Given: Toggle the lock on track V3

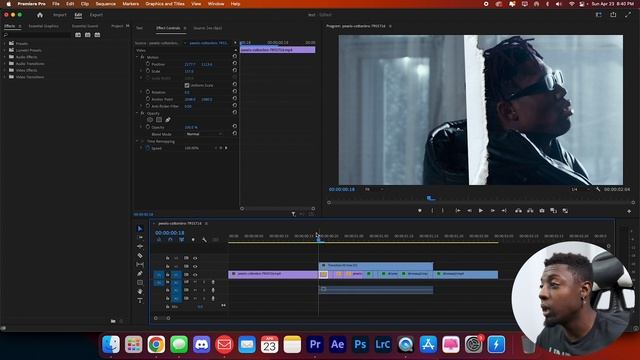Looking at the screenshot, I should (x=167, y=258).
